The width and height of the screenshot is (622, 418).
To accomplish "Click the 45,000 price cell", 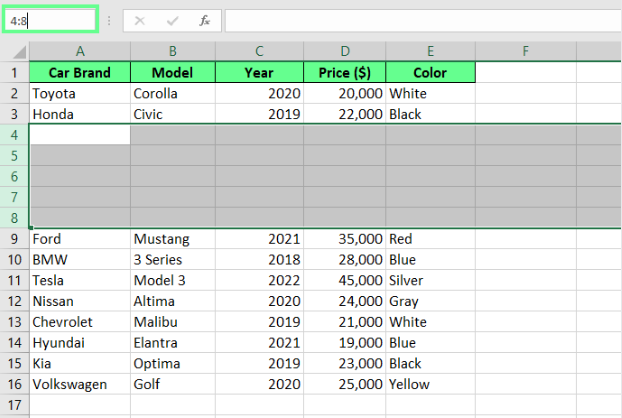I will pyautogui.click(x=344, y=281).
